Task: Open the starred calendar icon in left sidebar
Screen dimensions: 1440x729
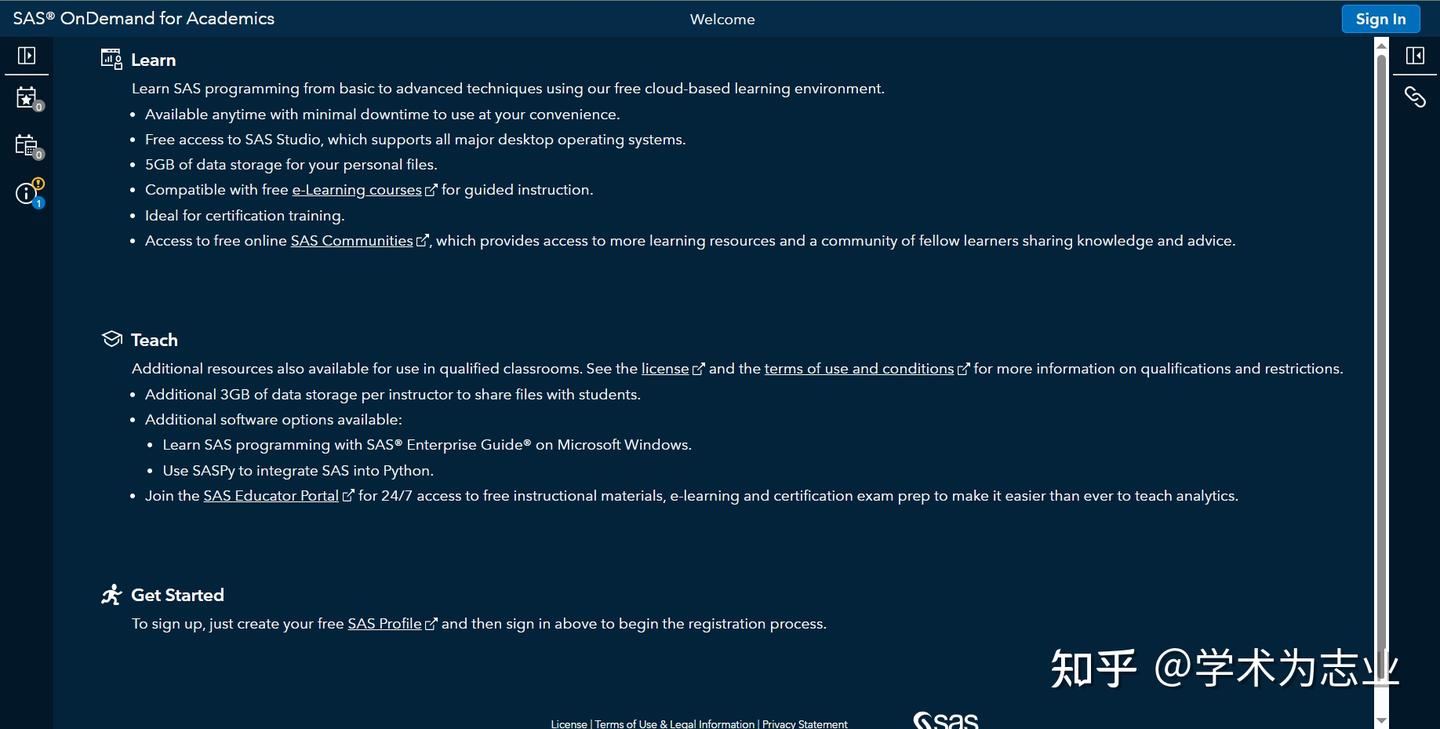Action: click(x=27, y=98)
